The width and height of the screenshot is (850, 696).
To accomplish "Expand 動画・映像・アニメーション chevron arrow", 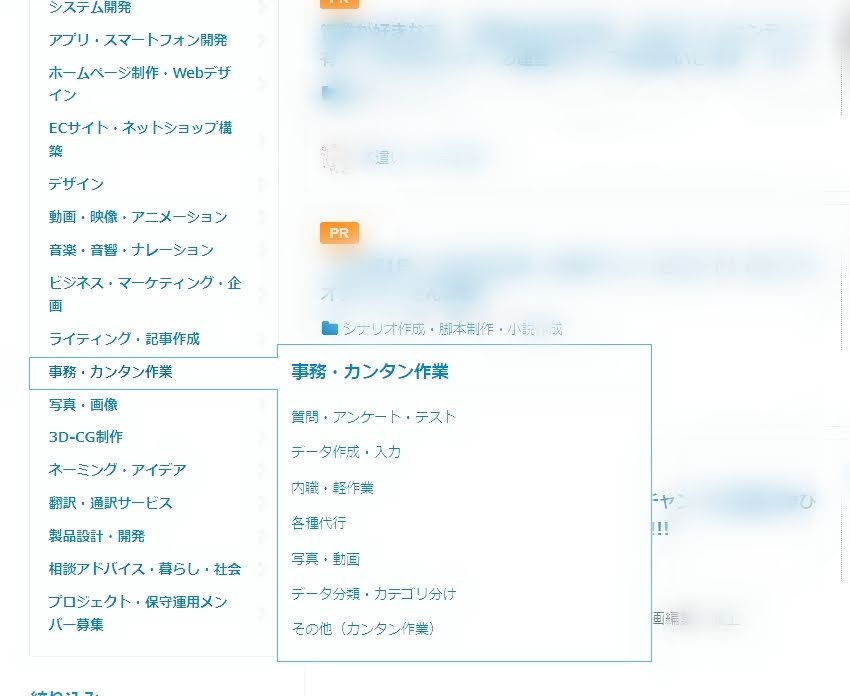I will pos(262,217).
